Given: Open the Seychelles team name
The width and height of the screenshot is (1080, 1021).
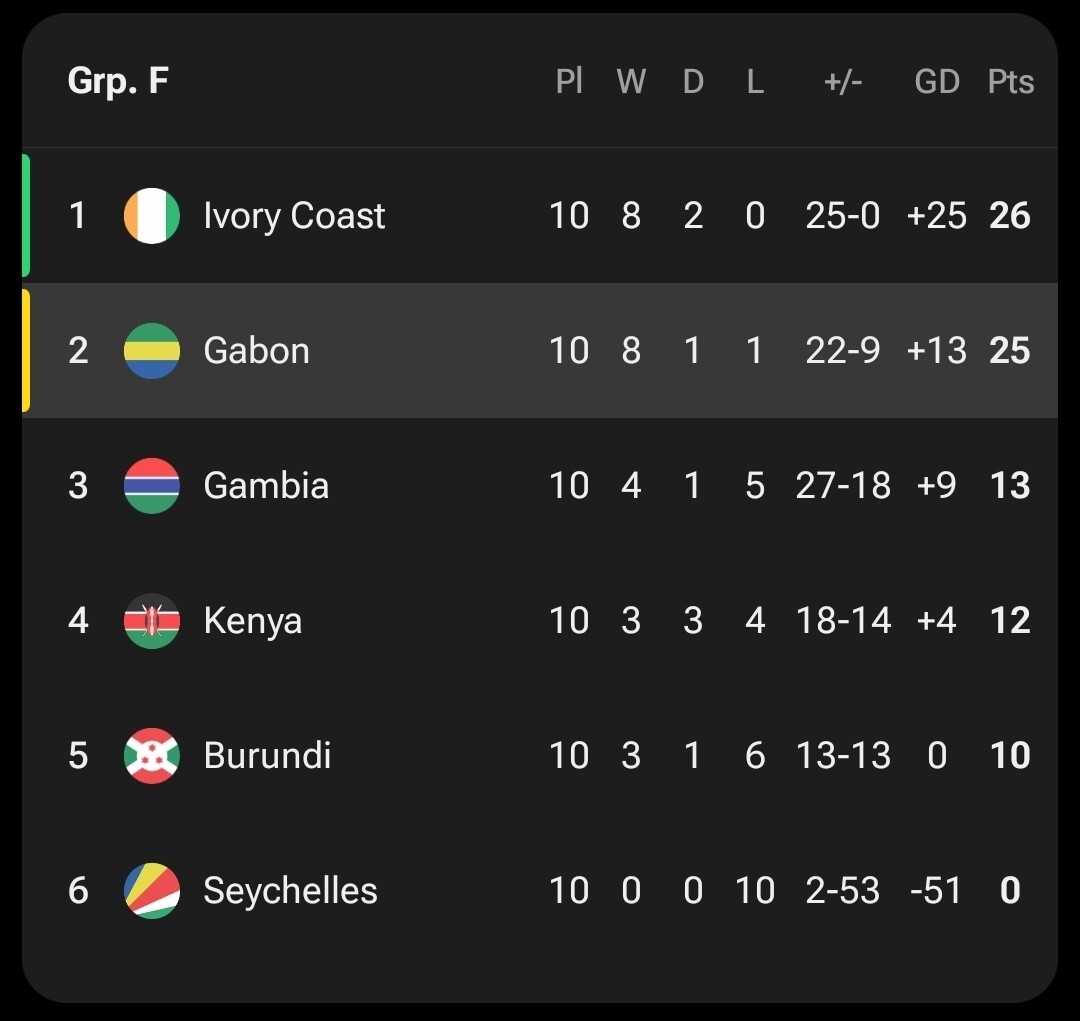Looking at the screenshot, I should pyautogui.click(x=290, y=891).
